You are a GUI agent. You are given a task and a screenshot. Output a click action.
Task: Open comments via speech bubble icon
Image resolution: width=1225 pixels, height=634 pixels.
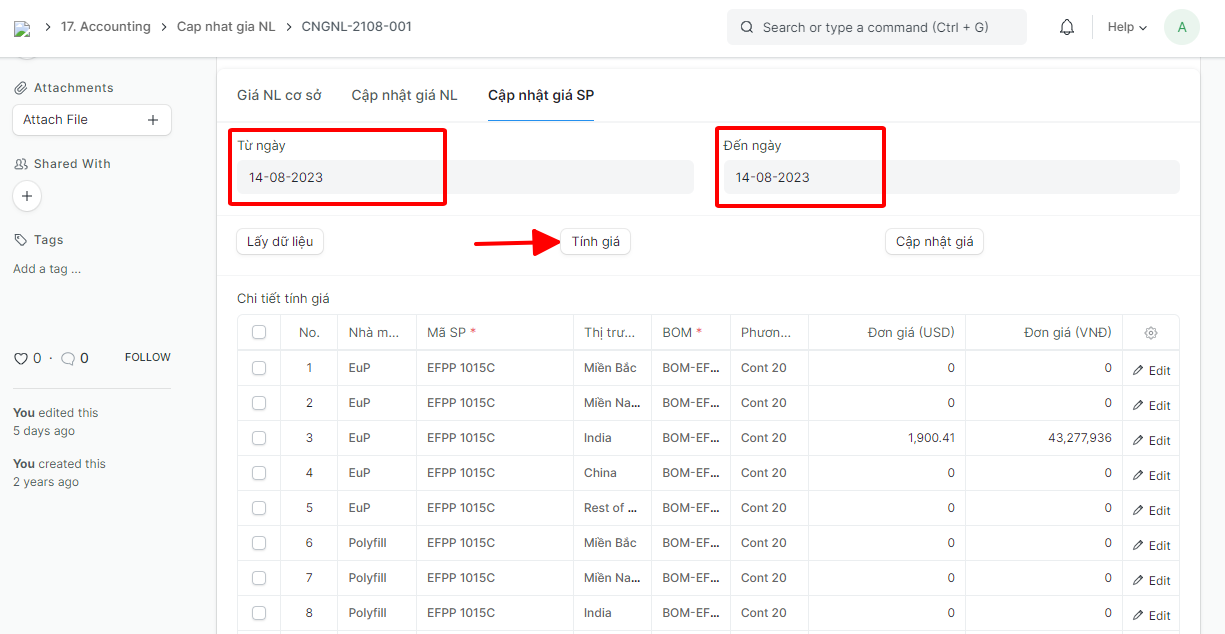point(68,358)
